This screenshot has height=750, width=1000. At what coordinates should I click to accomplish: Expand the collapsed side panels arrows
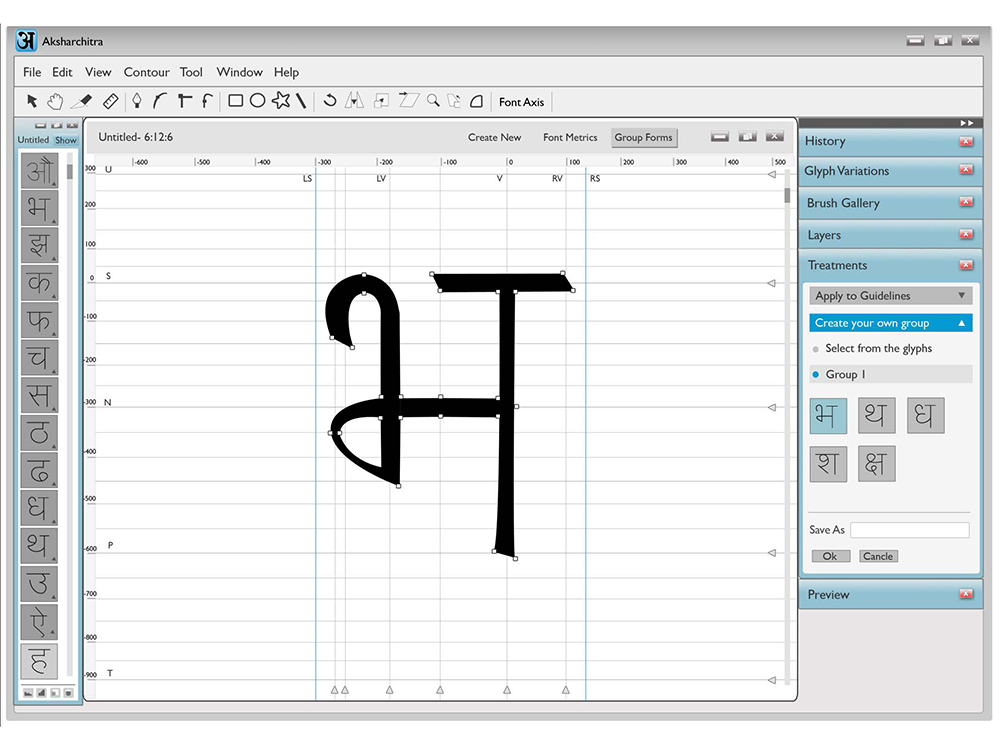pos(967,122)
